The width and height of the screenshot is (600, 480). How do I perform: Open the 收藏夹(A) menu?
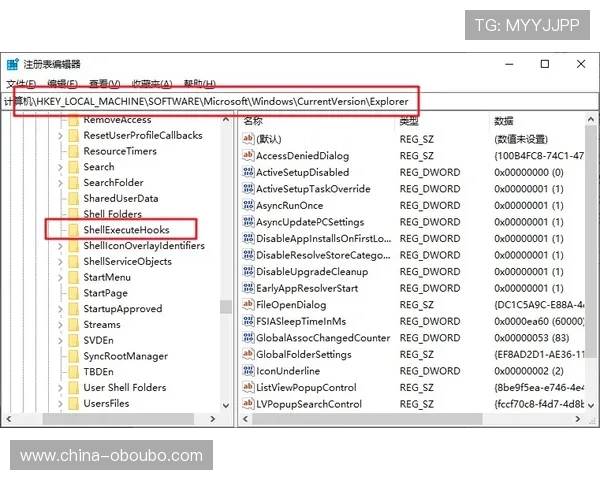[152, 84]
